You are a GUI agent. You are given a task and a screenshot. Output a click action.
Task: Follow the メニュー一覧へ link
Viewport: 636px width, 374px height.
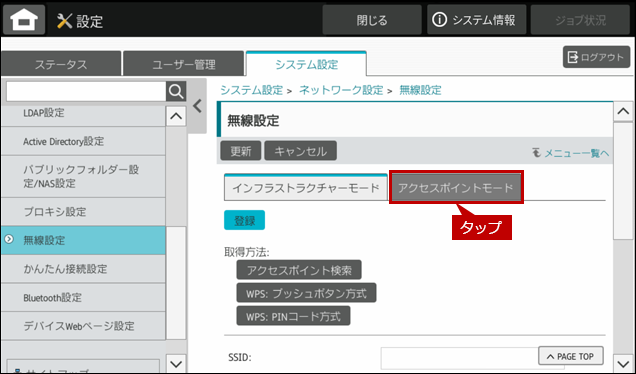tap(576, 153)
